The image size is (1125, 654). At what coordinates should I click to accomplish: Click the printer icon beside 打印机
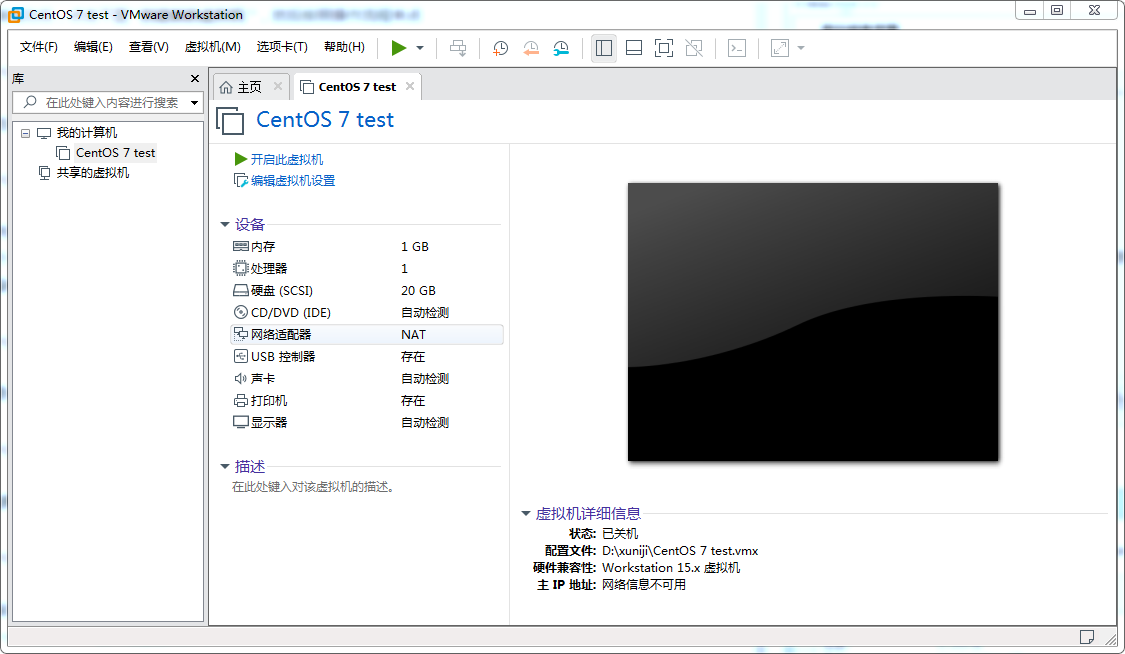pos(241,400)
